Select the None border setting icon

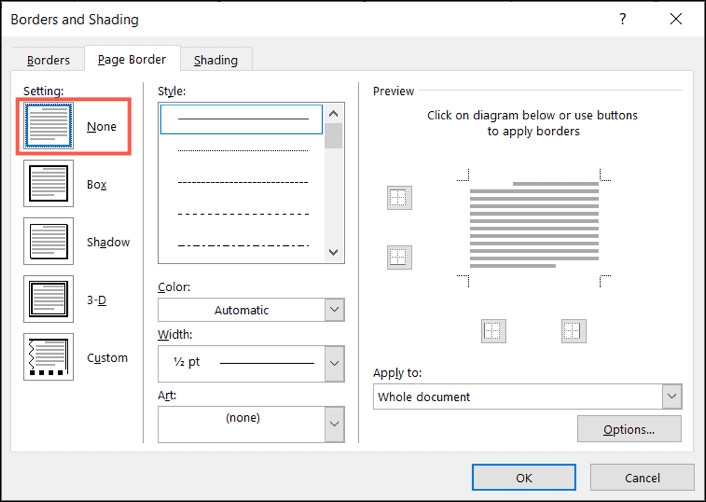pos(48,126)
